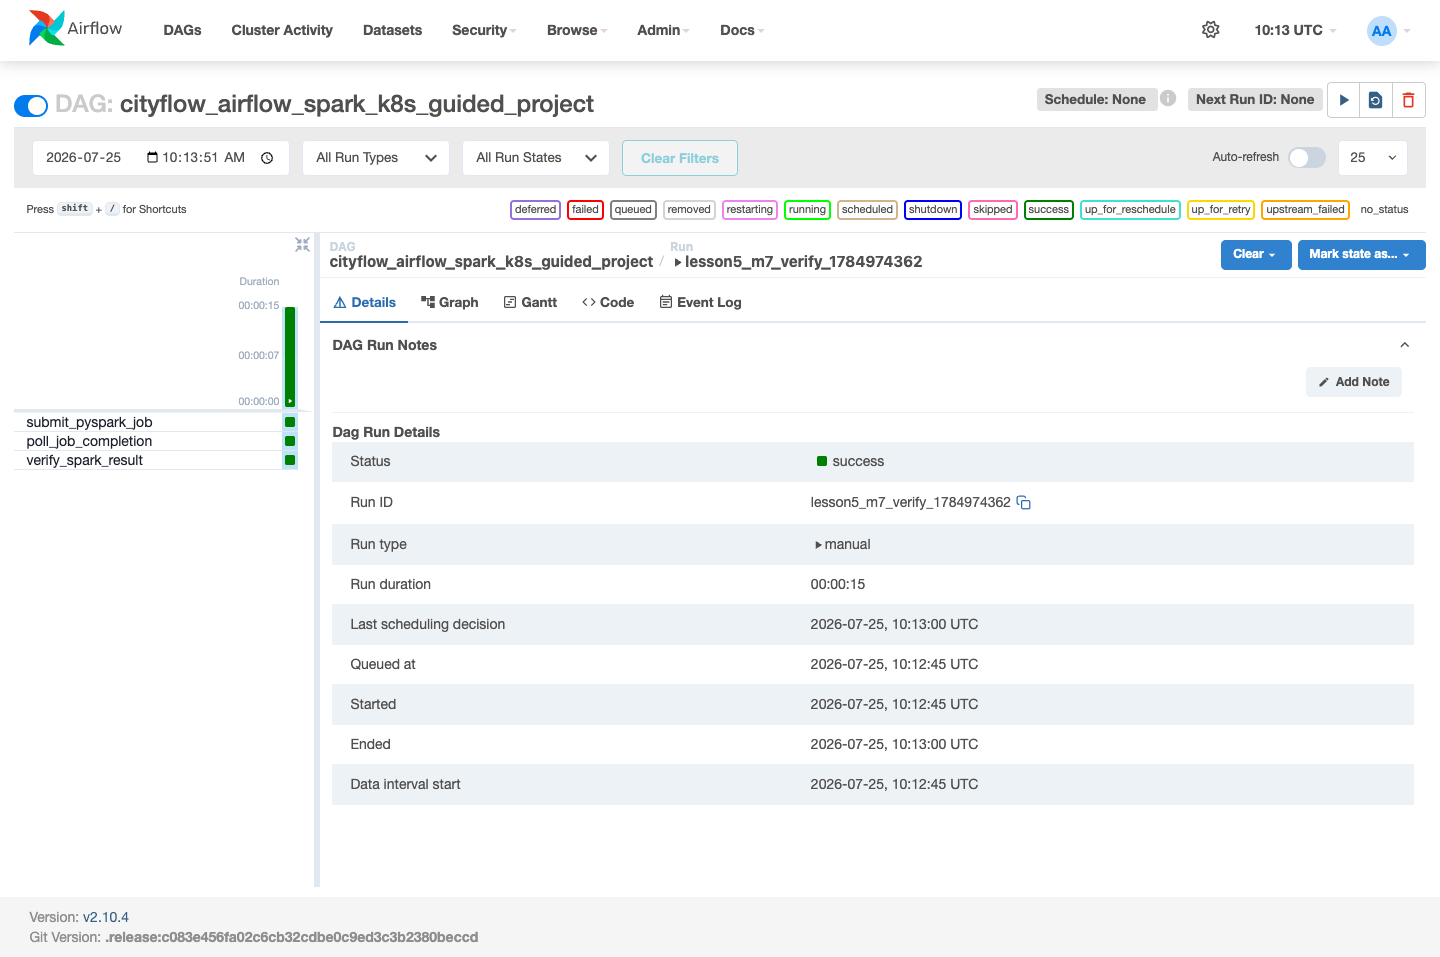Click shutdown state legend badge

[x=932, y=210]
